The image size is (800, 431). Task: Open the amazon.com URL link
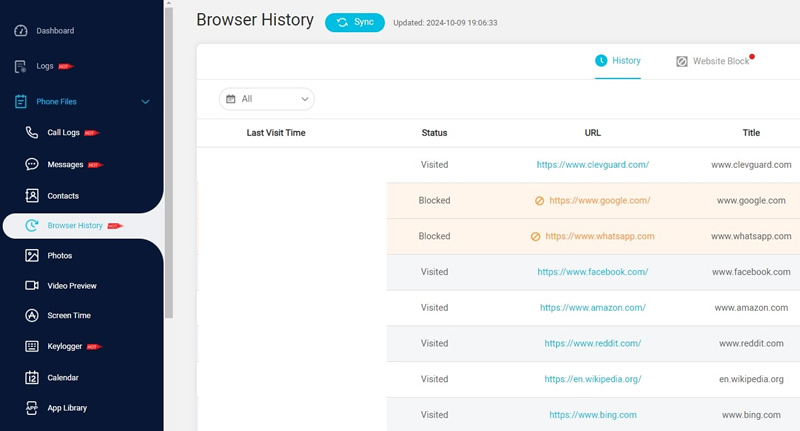coord(592,308)
